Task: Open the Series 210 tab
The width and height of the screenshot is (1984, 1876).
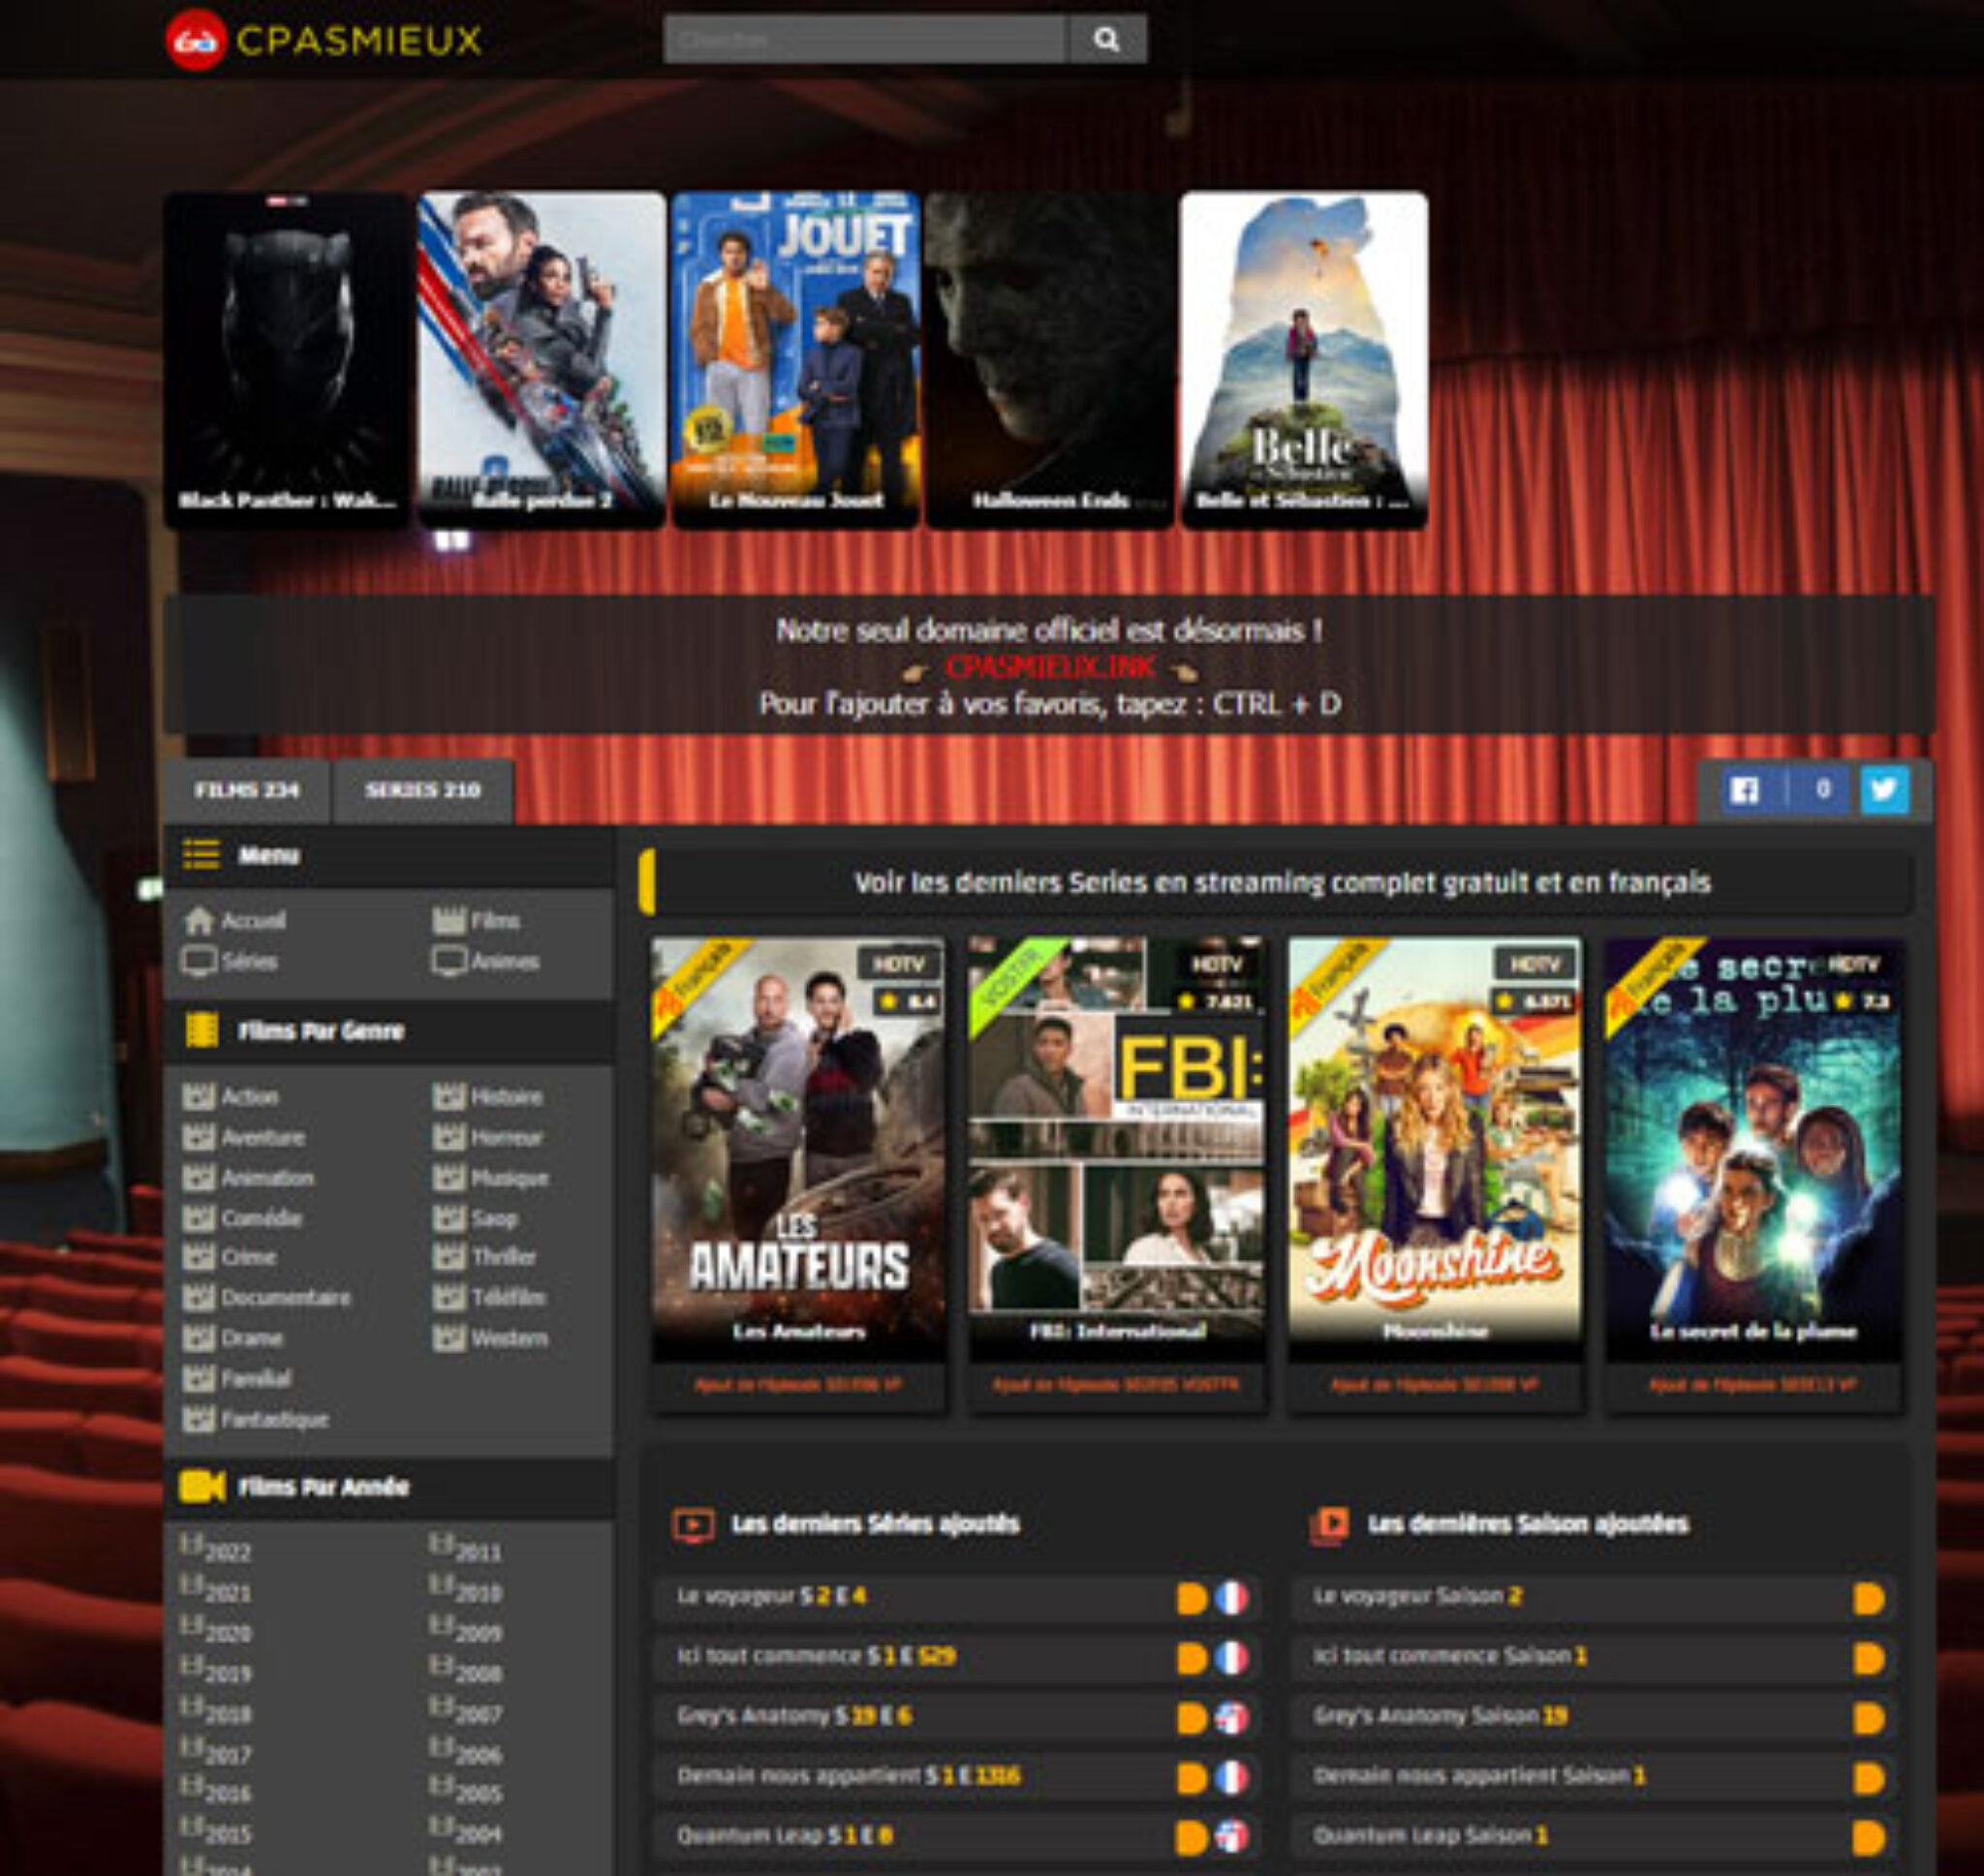Action: click(423, 790)
